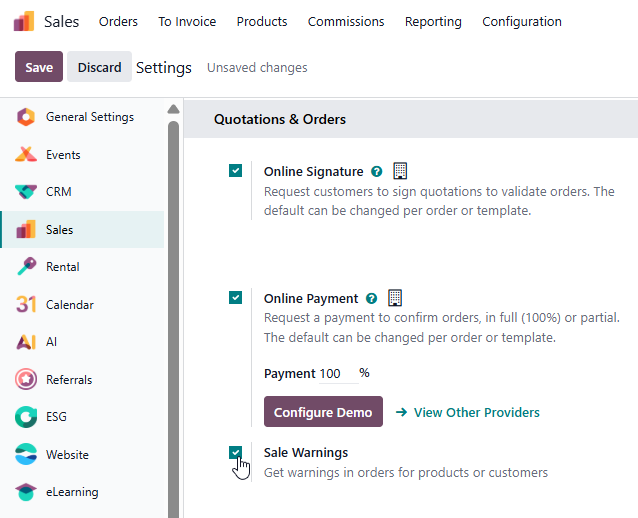Open the To Invoice menu
This screenshot has width=638, height=518.
click(x=187, y=21)
